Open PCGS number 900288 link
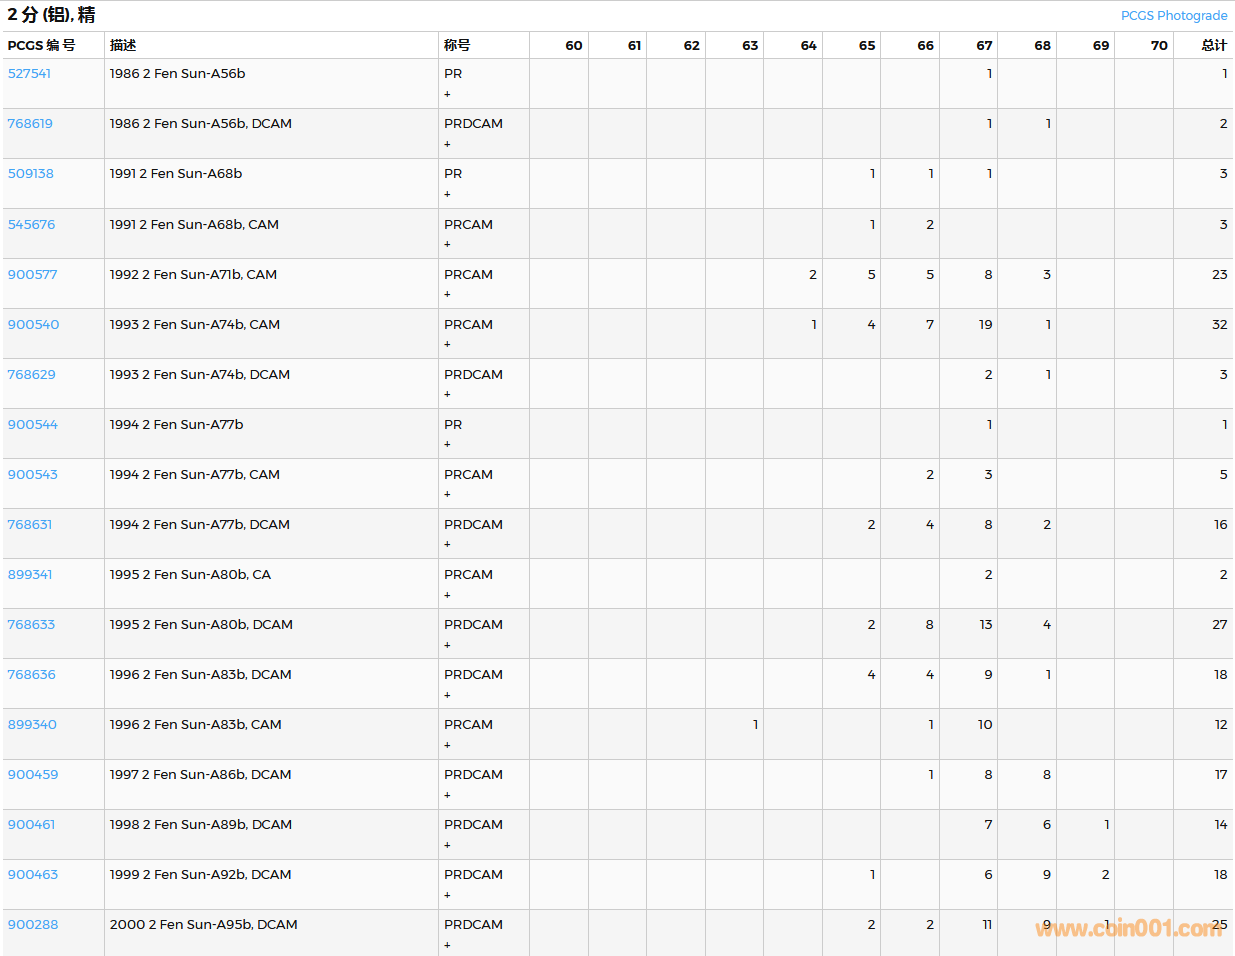The image size is (1235, 956). (33, 925)
